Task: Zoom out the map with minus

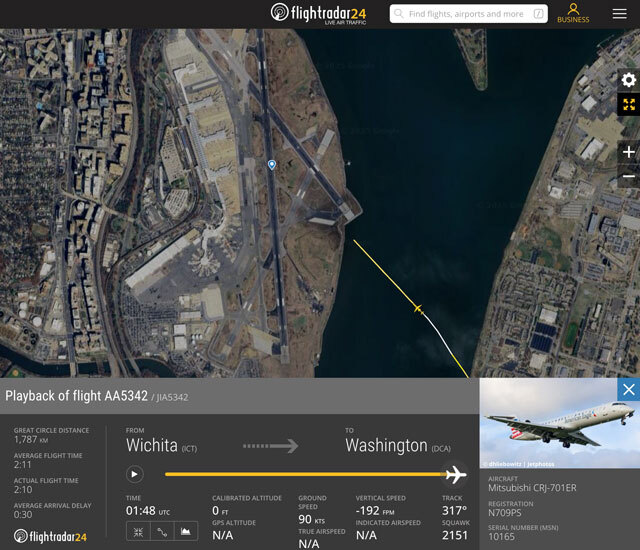Action: [x=629, y=176]
